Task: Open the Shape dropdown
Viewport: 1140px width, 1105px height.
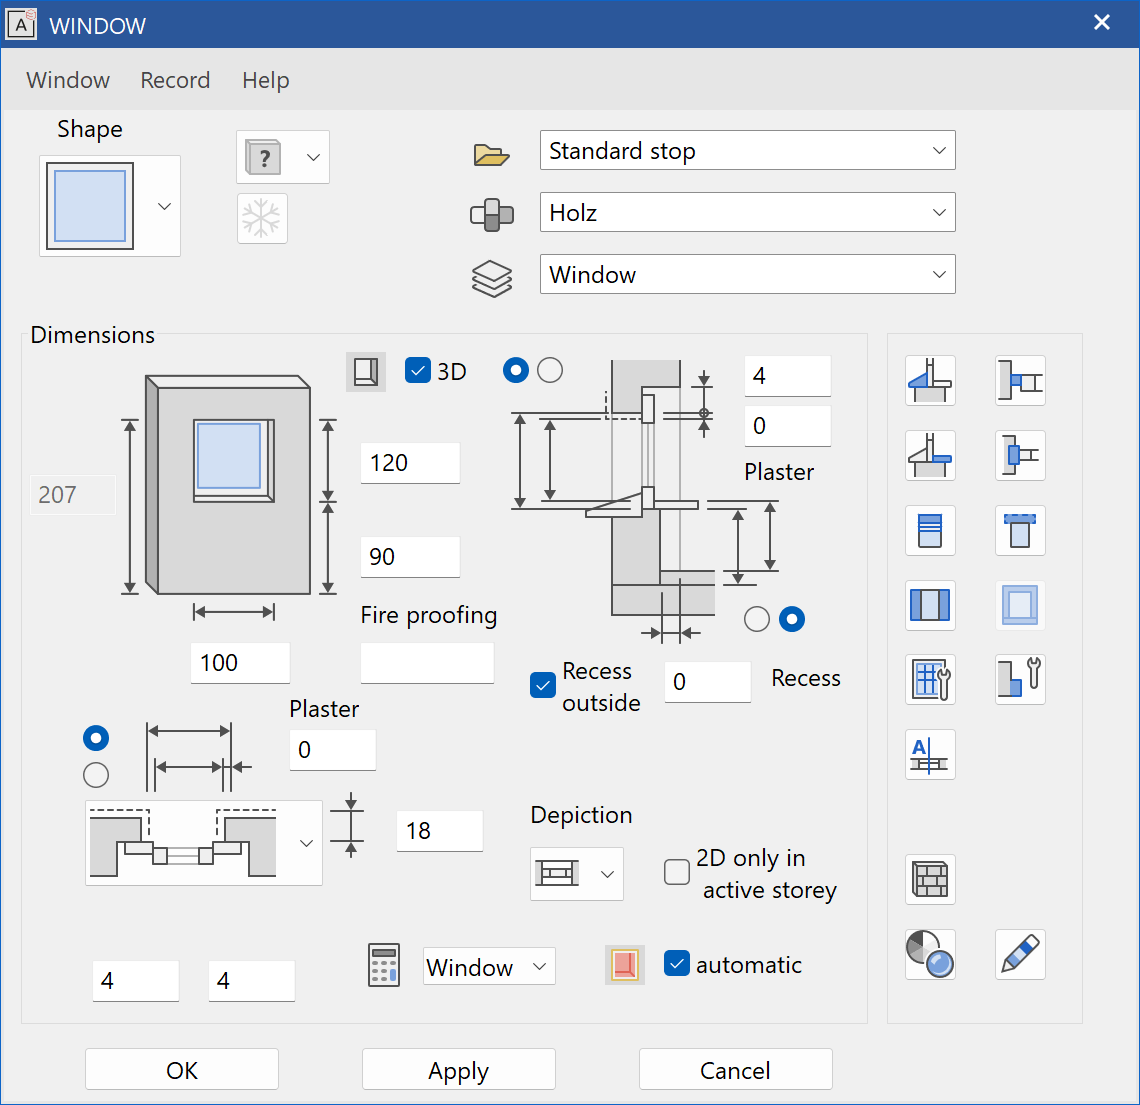Action: 110,206
